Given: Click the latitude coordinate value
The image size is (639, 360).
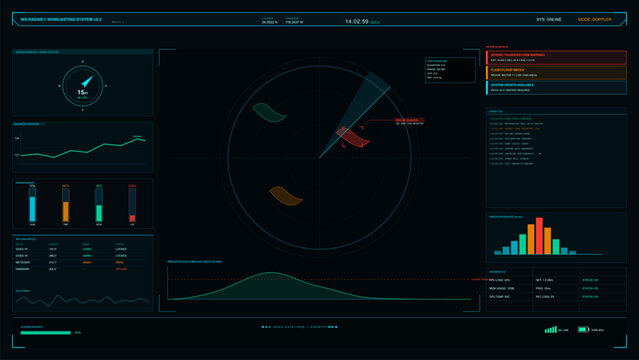Looking at the screenshot, I should [270, 22].
